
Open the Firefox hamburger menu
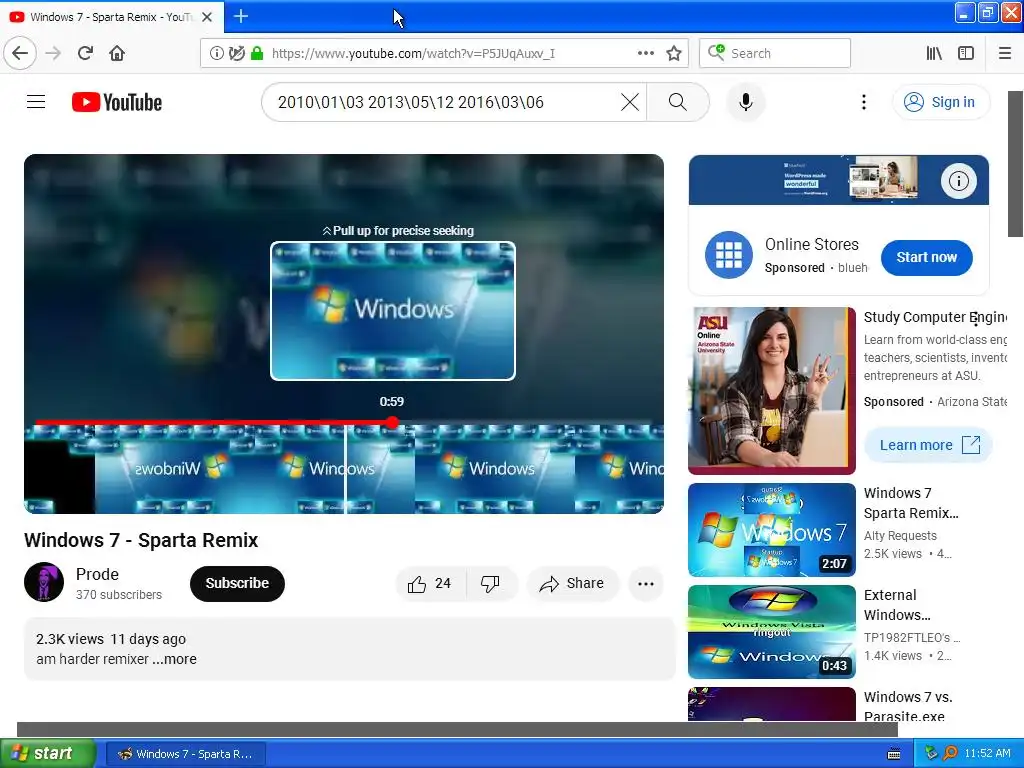point(1005,53)
